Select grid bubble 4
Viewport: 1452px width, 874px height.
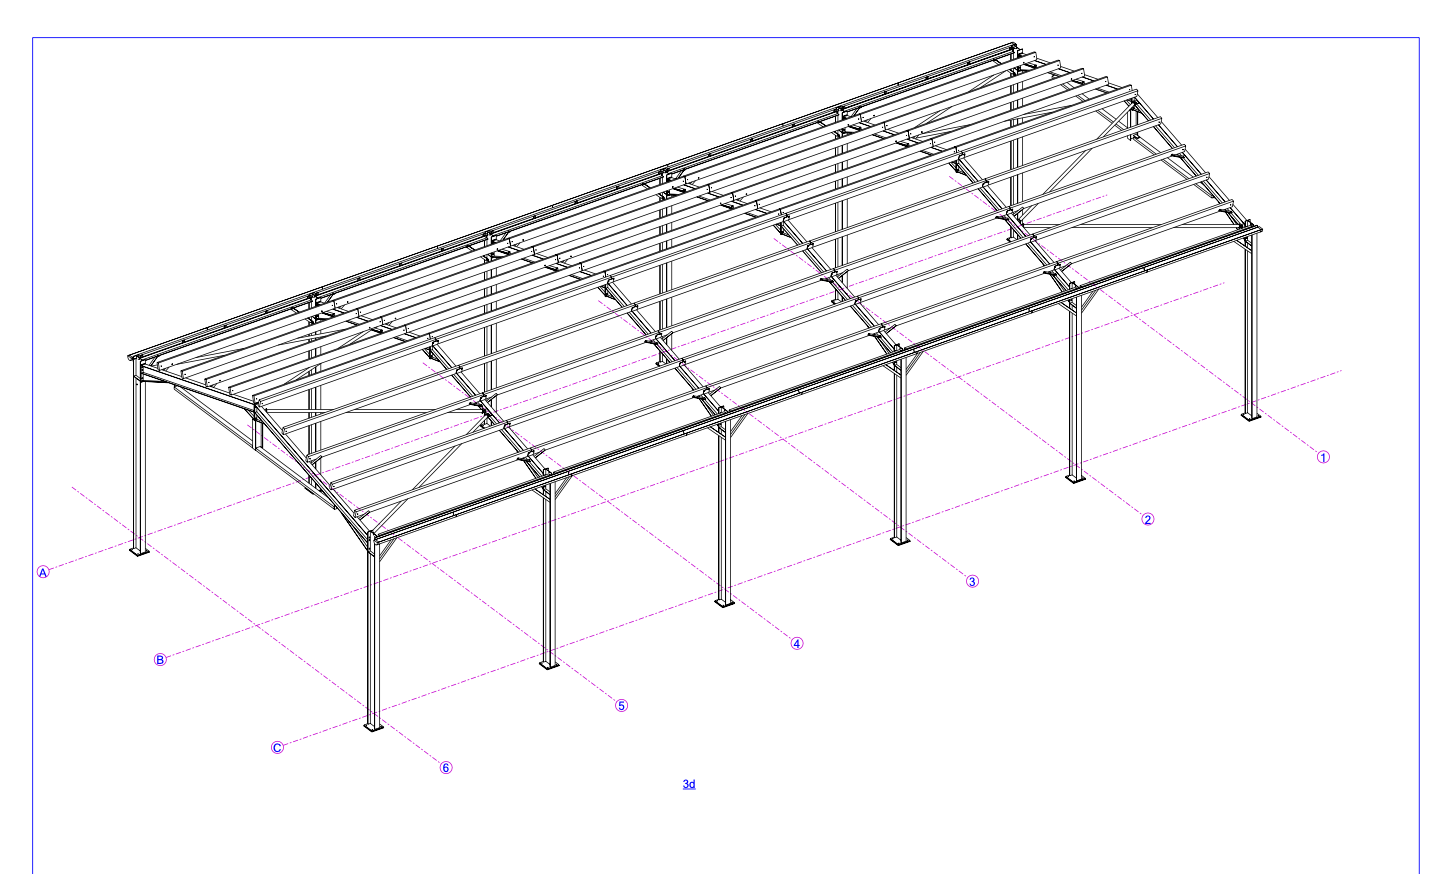[x=797, y=644]
